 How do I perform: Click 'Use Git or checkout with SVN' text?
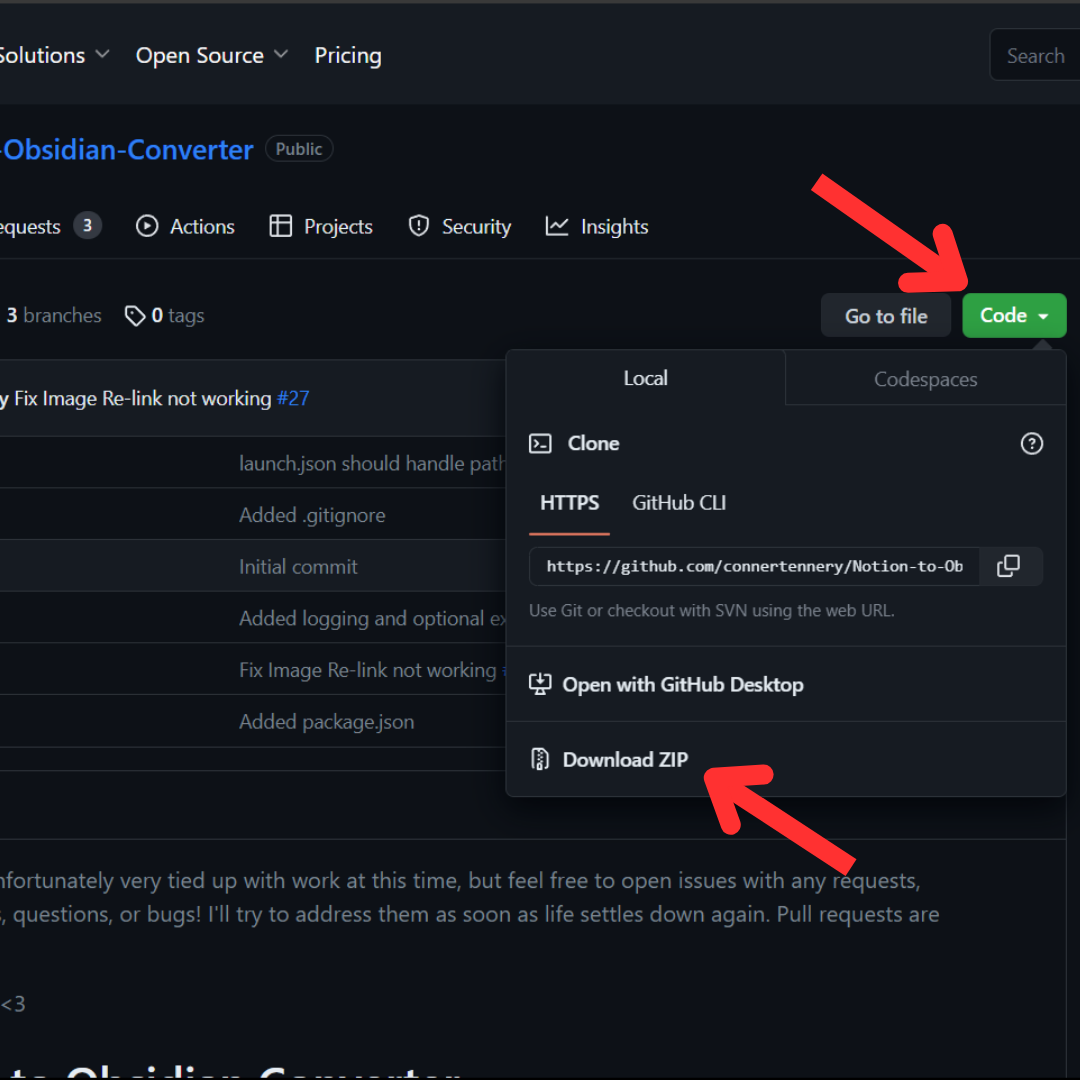click(712, 611)
